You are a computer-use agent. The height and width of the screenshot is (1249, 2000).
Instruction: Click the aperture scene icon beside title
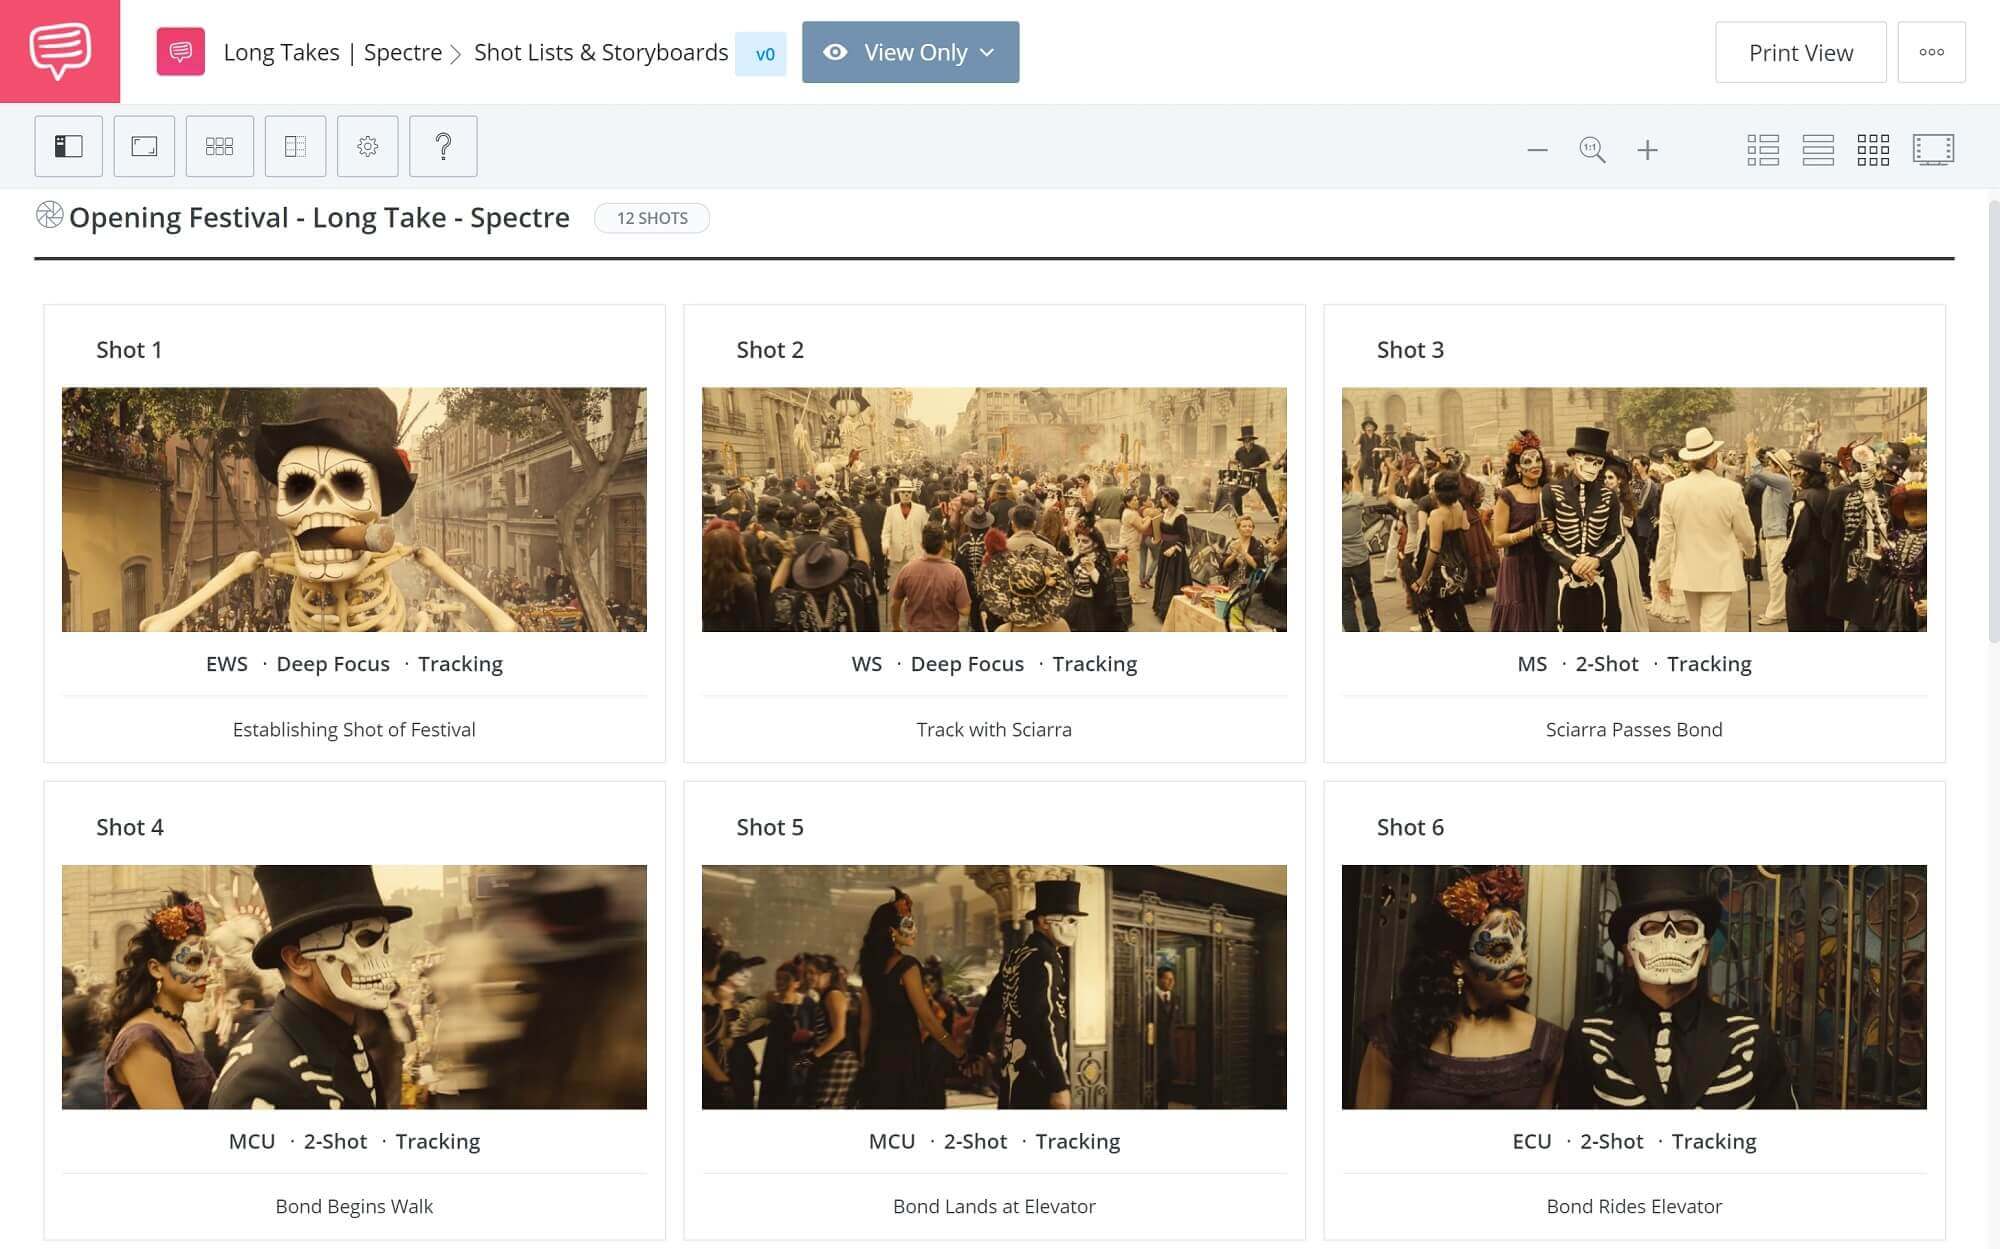pyautogui.click(x=49, y=215)
